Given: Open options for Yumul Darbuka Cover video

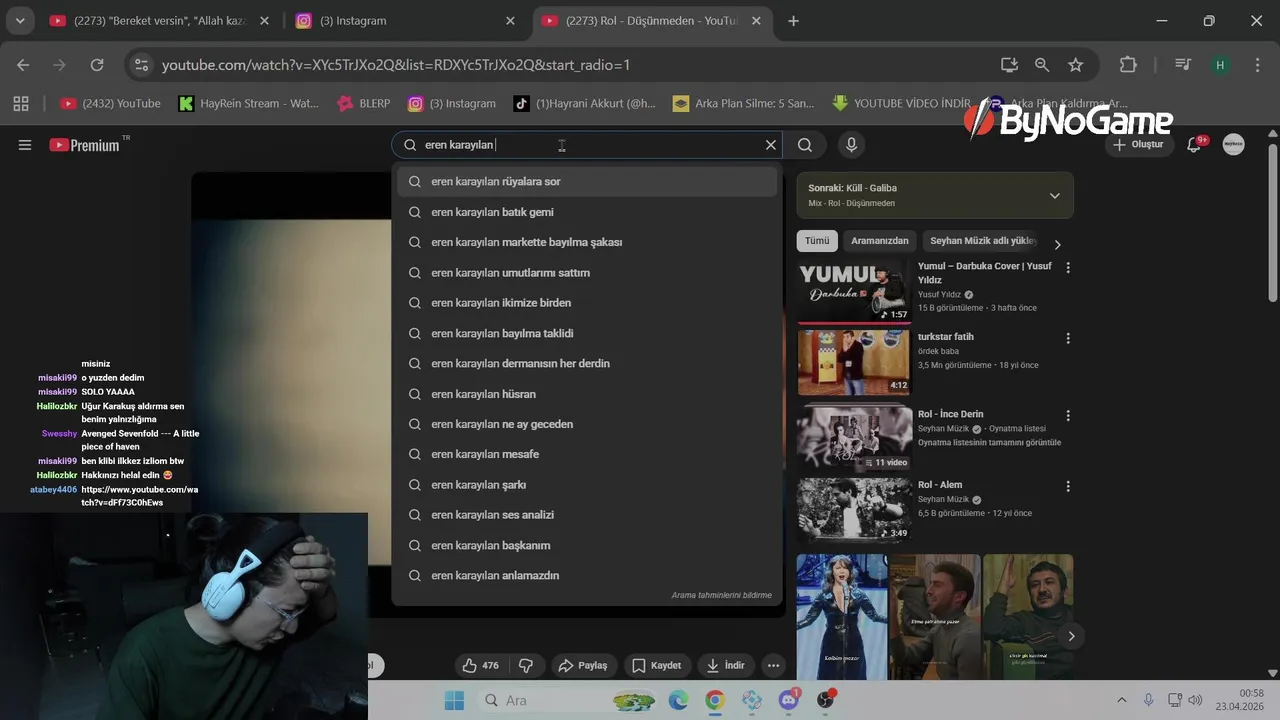Looking at the screenshot, I should (x=1068, y=268).
